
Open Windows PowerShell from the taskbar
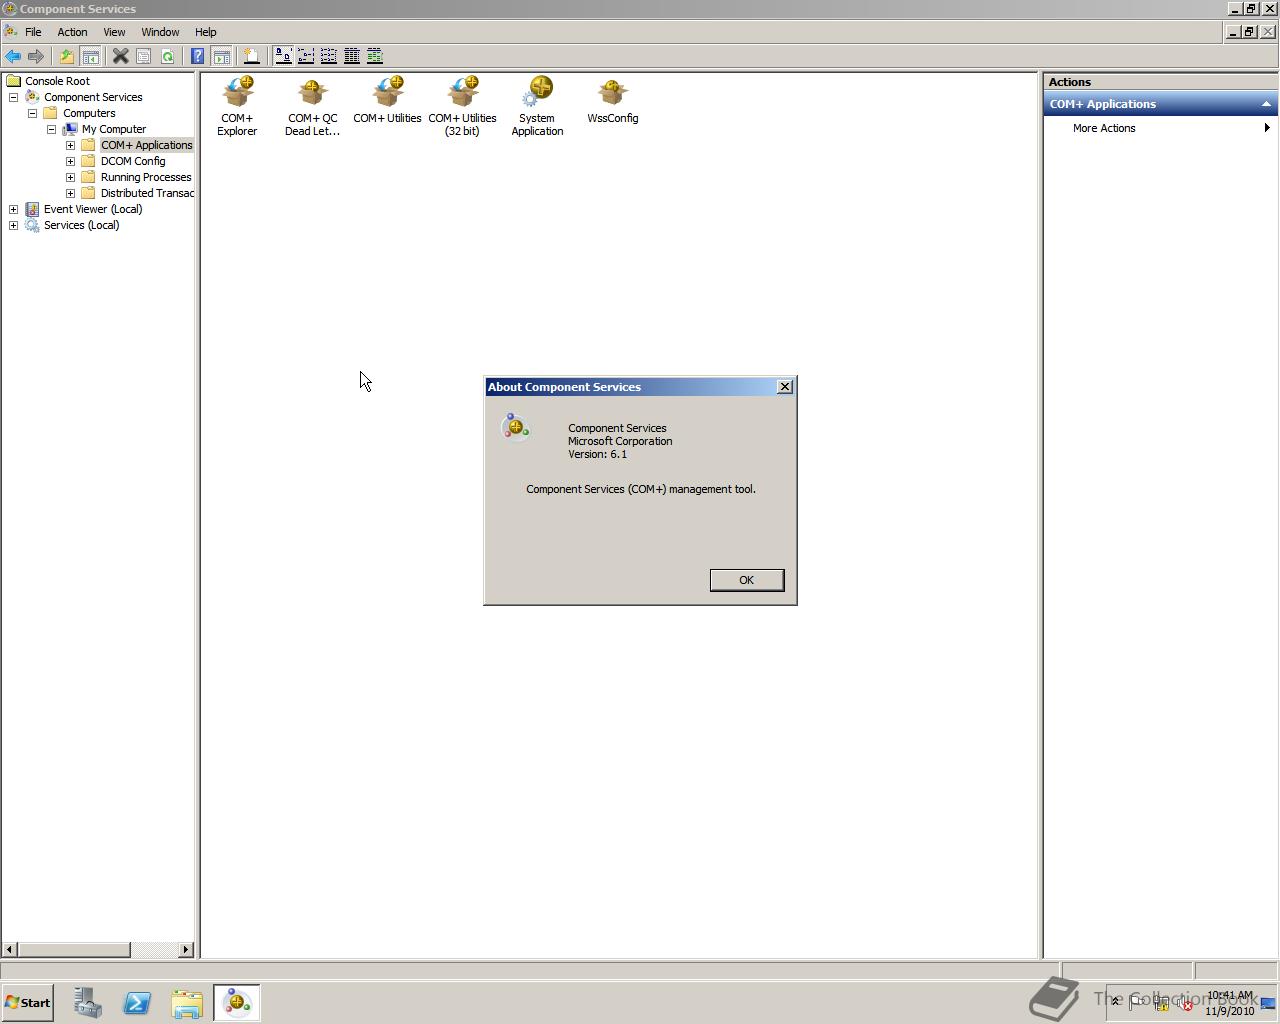pos(137,1003)
